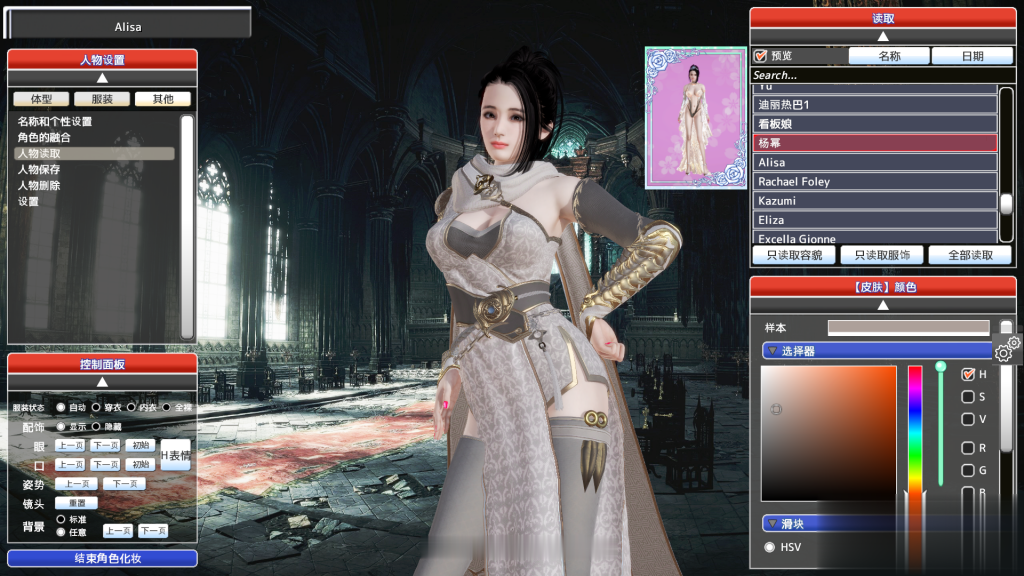Image resolution: width=1024 pixels, height=576 pixels.
Task: Collapse the 滑块 section
Action: 773,523
